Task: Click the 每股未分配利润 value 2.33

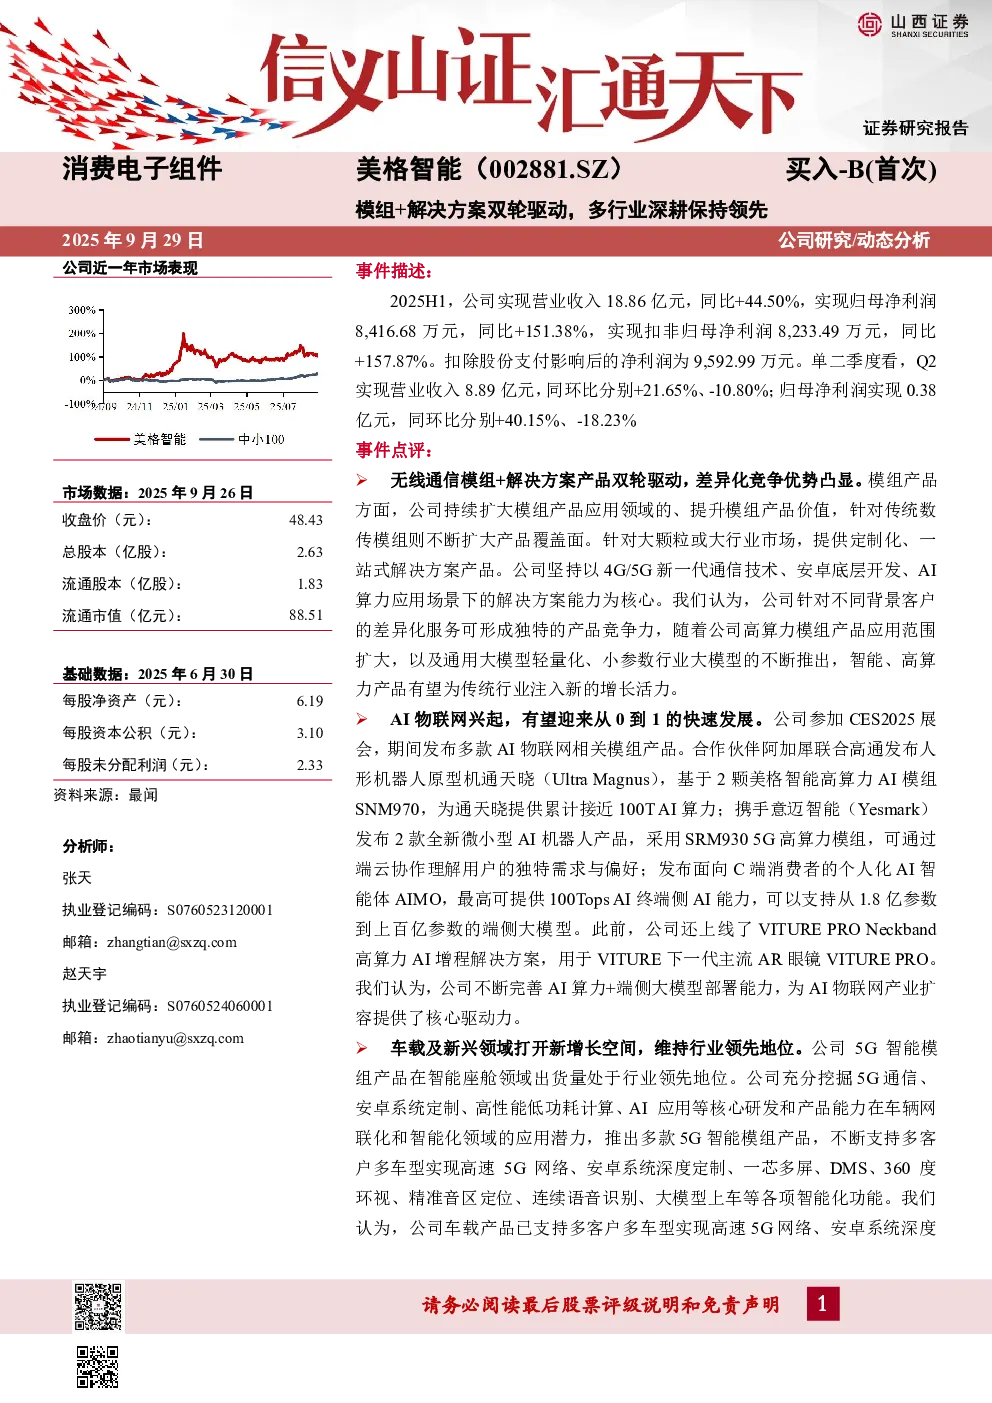Action: coord(310,765)
